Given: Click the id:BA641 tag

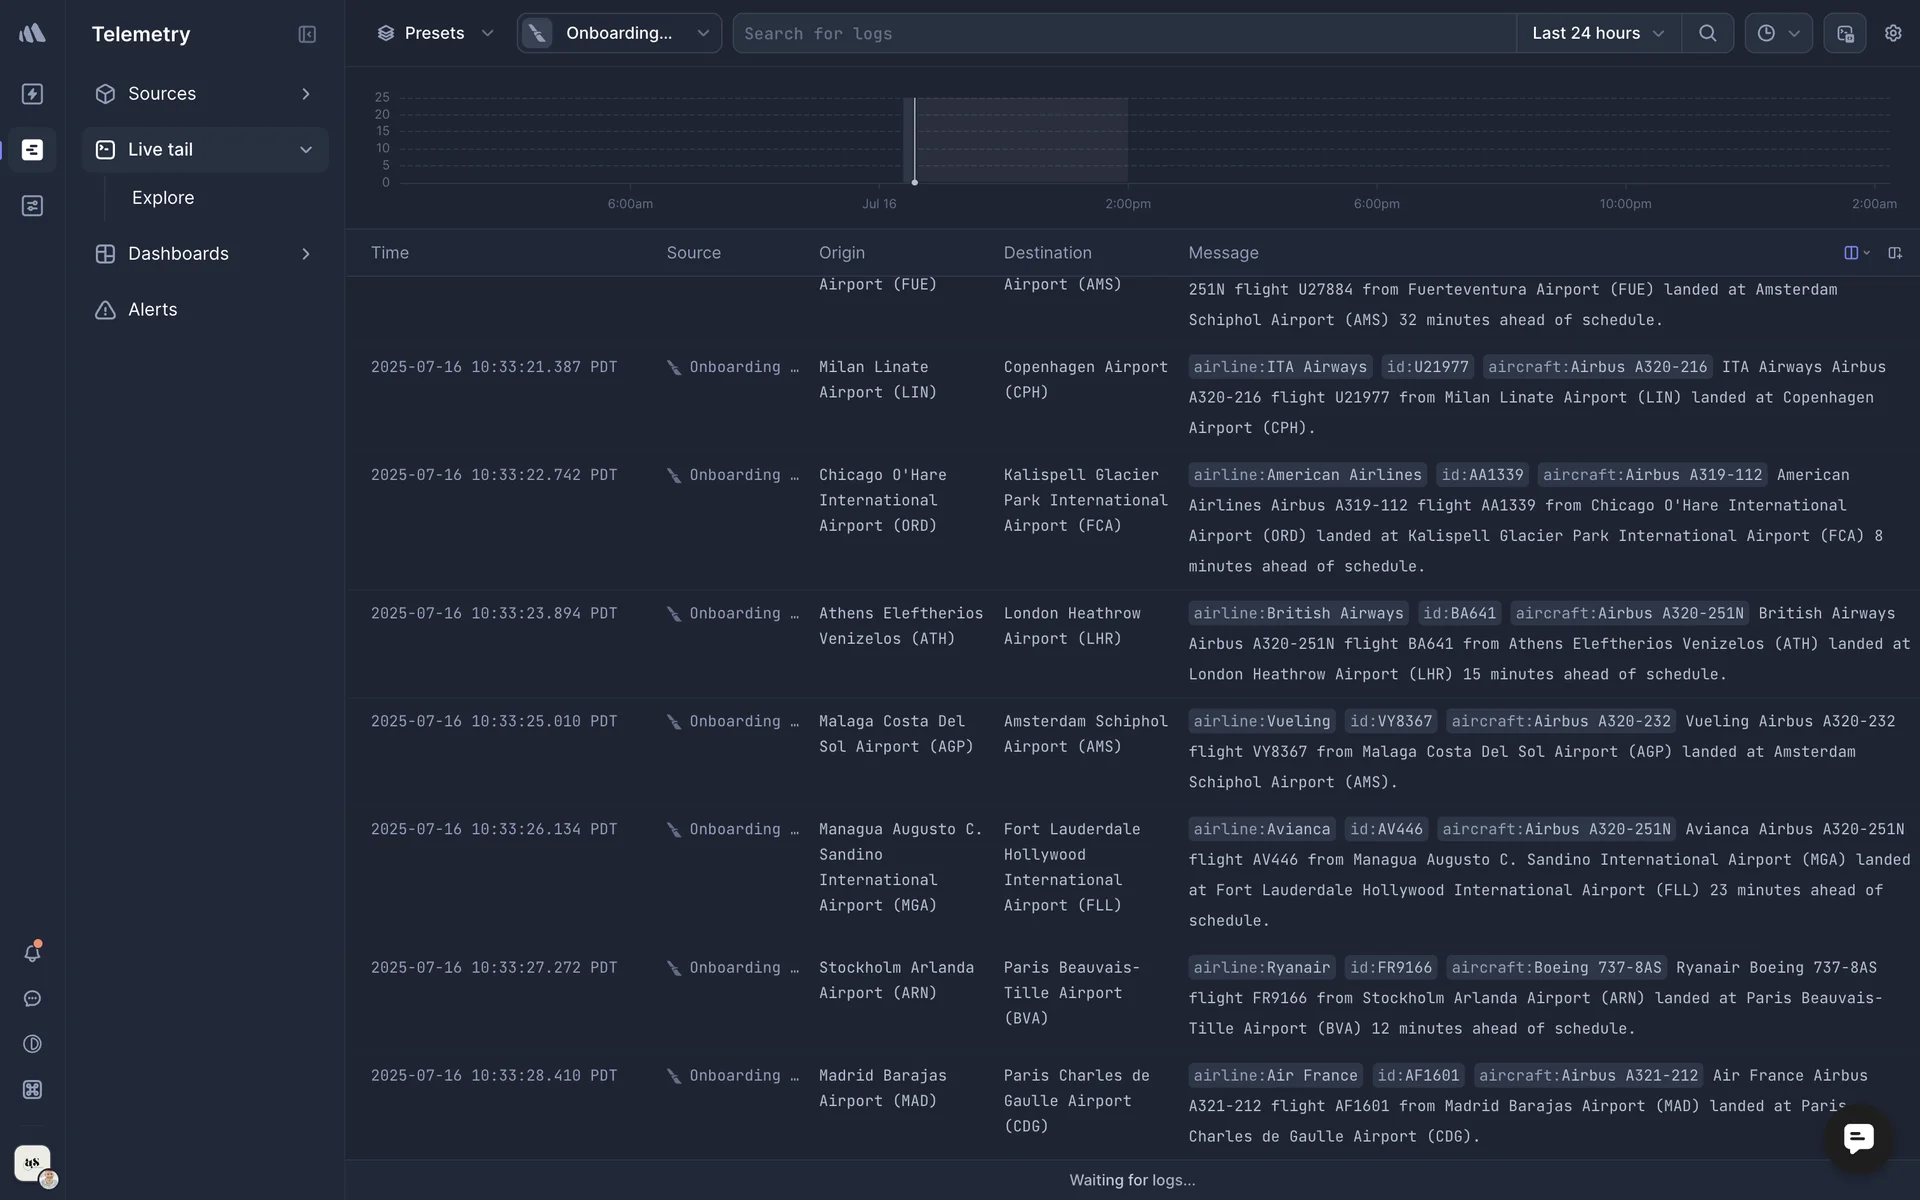Looking at the screenshot, I should [x=1459, y=613].
